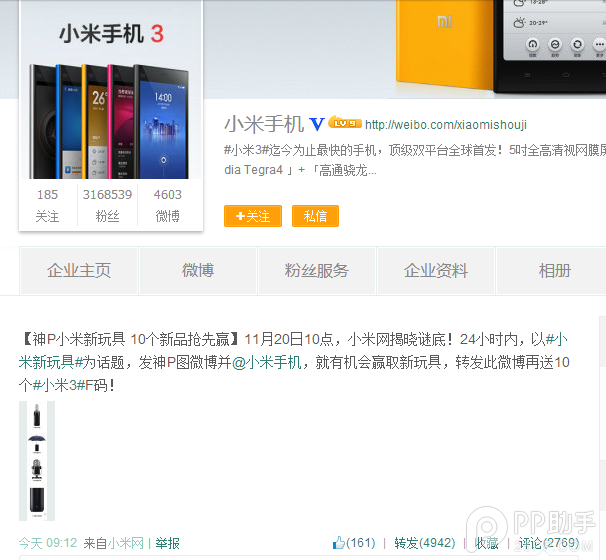Click the 小米手机 profile name heading
This screenshot has height=560, width=606.
tap(264, 124)
